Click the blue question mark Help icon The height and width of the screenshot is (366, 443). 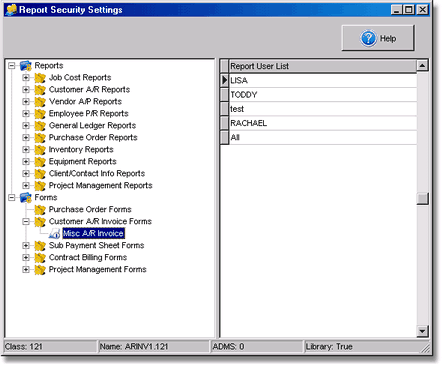pyautogui.click(x=368, y=38)
